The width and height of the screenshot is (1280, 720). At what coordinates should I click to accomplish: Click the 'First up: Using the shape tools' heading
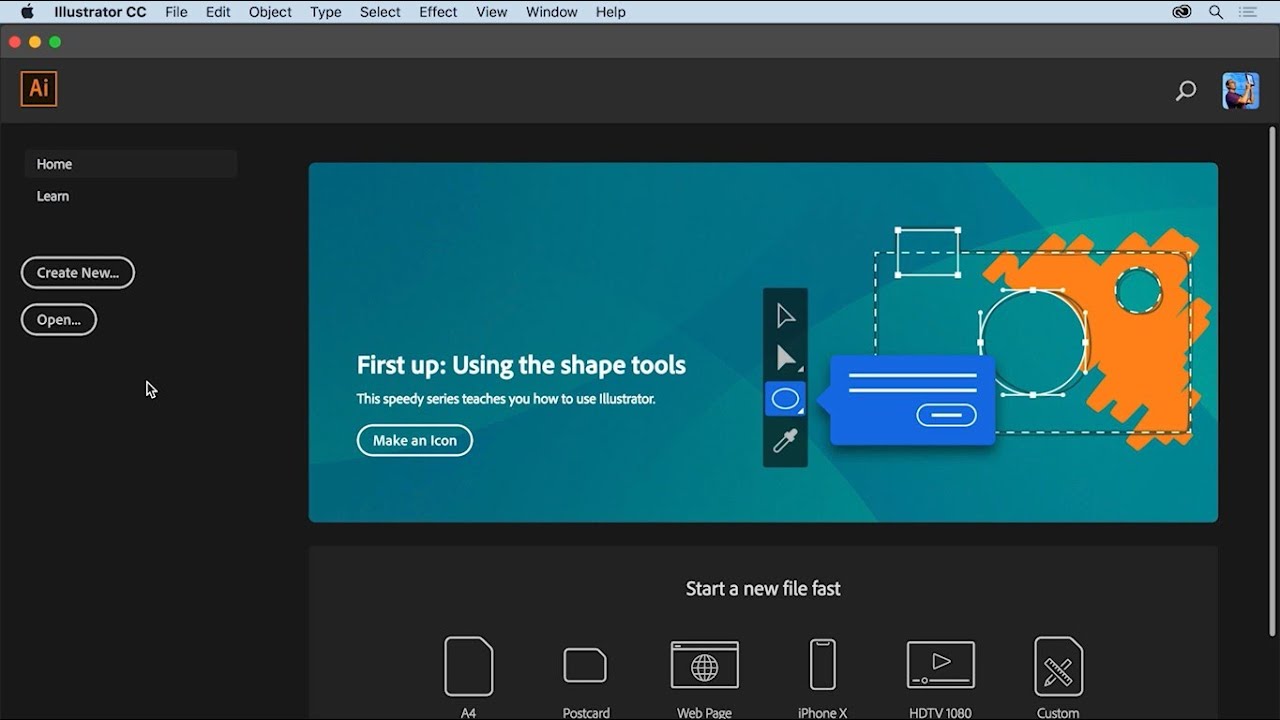521,365
